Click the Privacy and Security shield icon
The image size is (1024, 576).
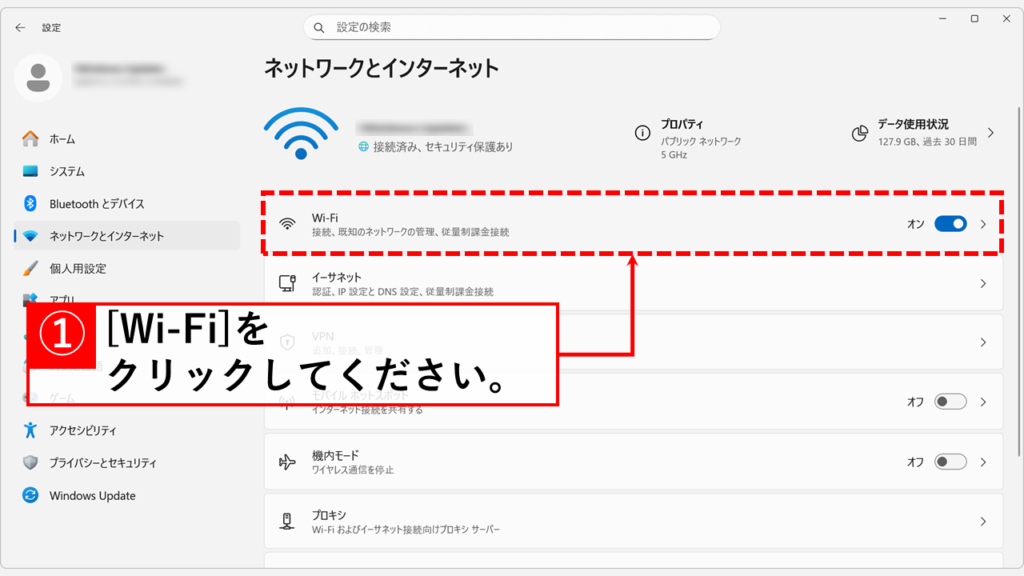point(30,463)
